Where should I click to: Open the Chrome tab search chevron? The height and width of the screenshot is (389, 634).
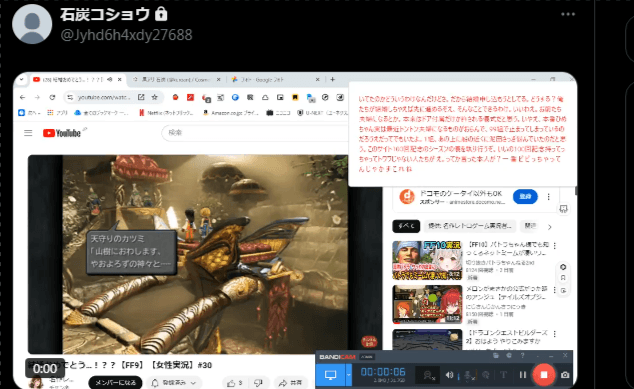click(21, 79)
